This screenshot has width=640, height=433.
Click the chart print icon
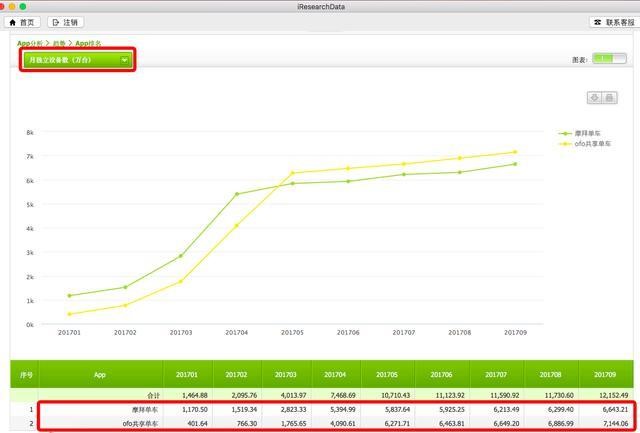[x=609, y=97]
